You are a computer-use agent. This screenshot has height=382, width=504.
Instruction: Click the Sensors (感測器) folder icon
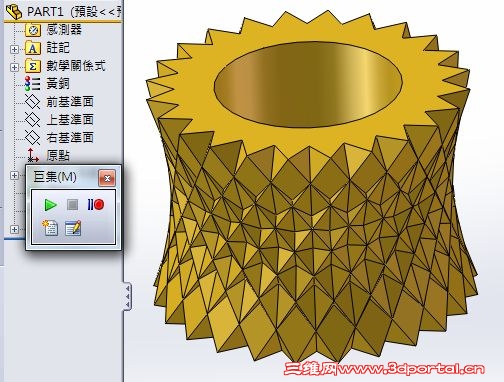click(x=33, y=30)
